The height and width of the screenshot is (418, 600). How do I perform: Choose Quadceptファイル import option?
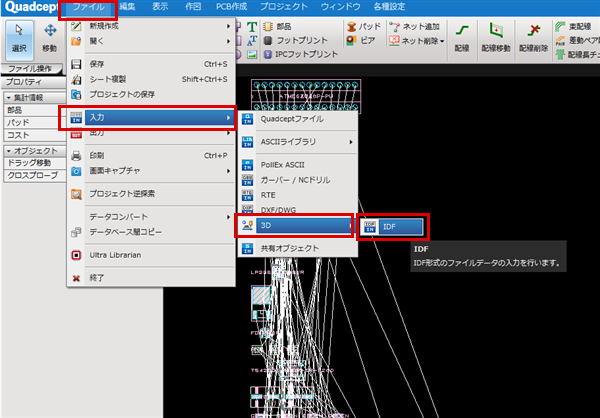click(297, 119)
